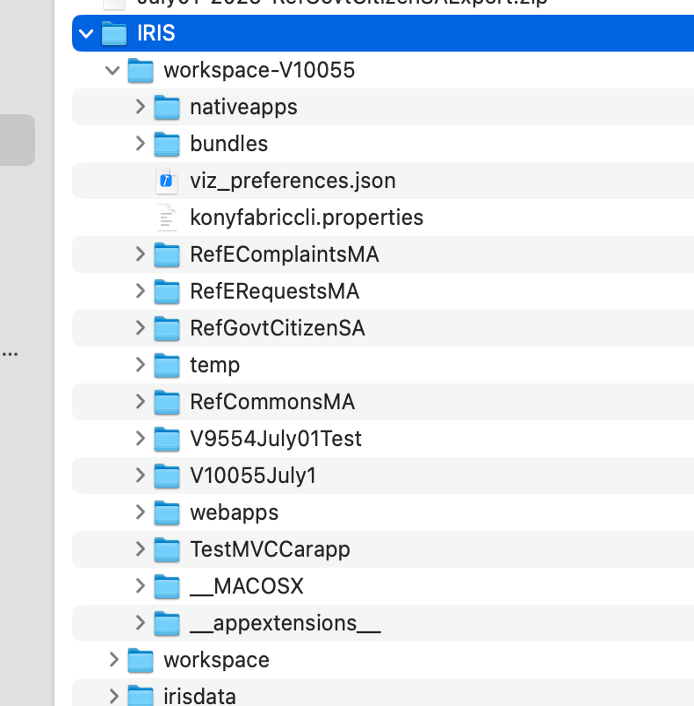The width and height of the screenshot is (694, 706).
Task: Select the RefEComplaintsMA folder name
Action: tap(285, 254)
